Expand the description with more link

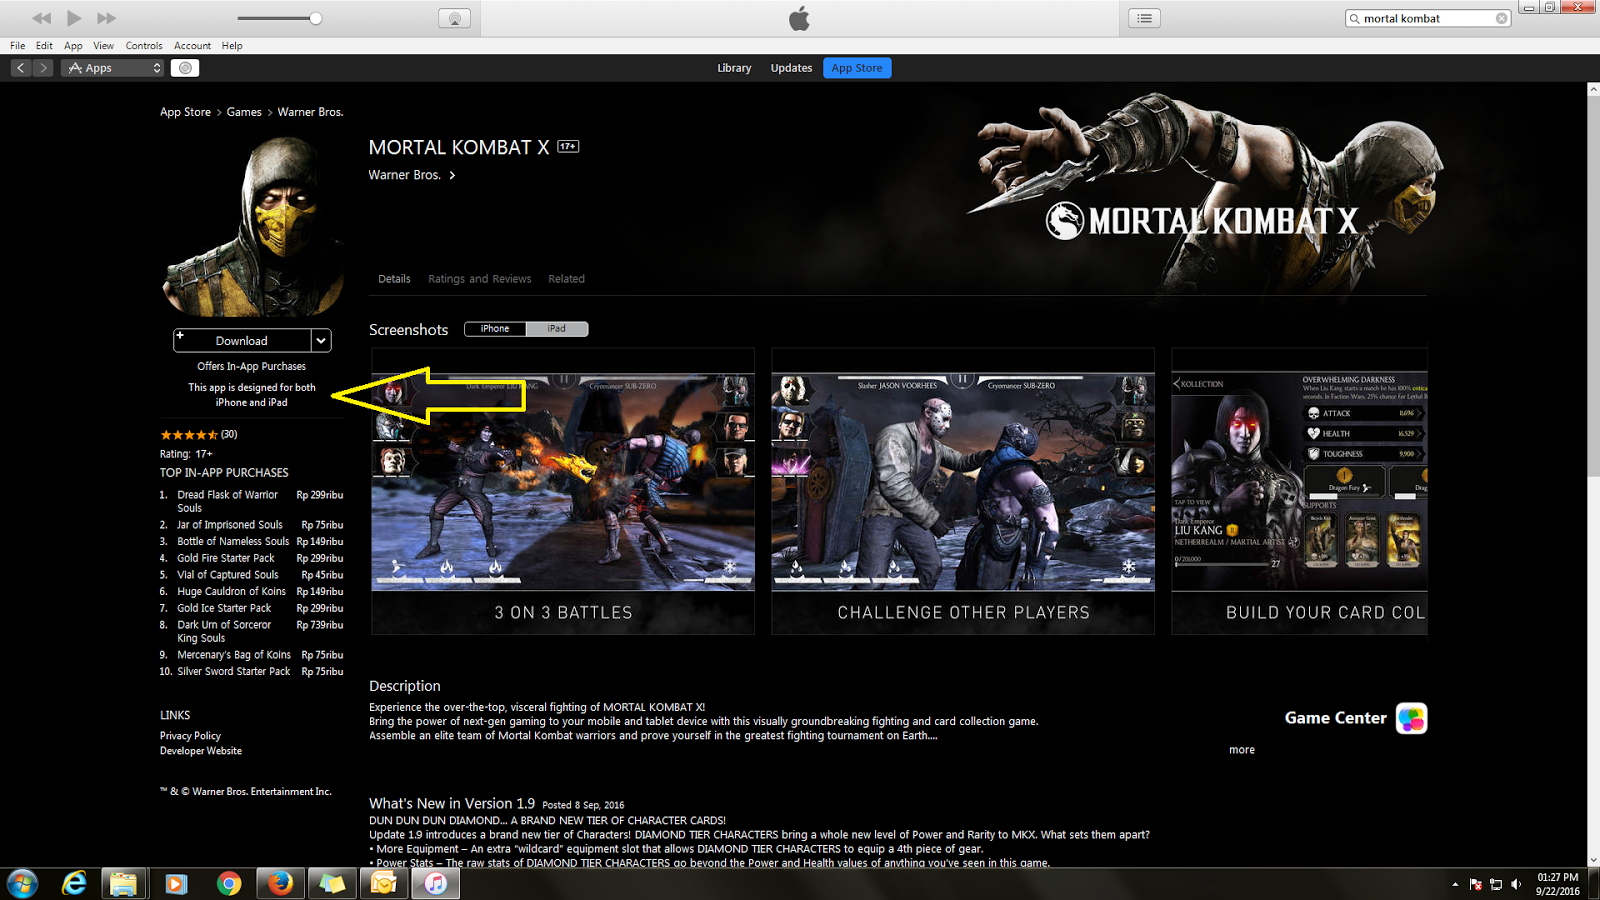[x=1242, y=750]
